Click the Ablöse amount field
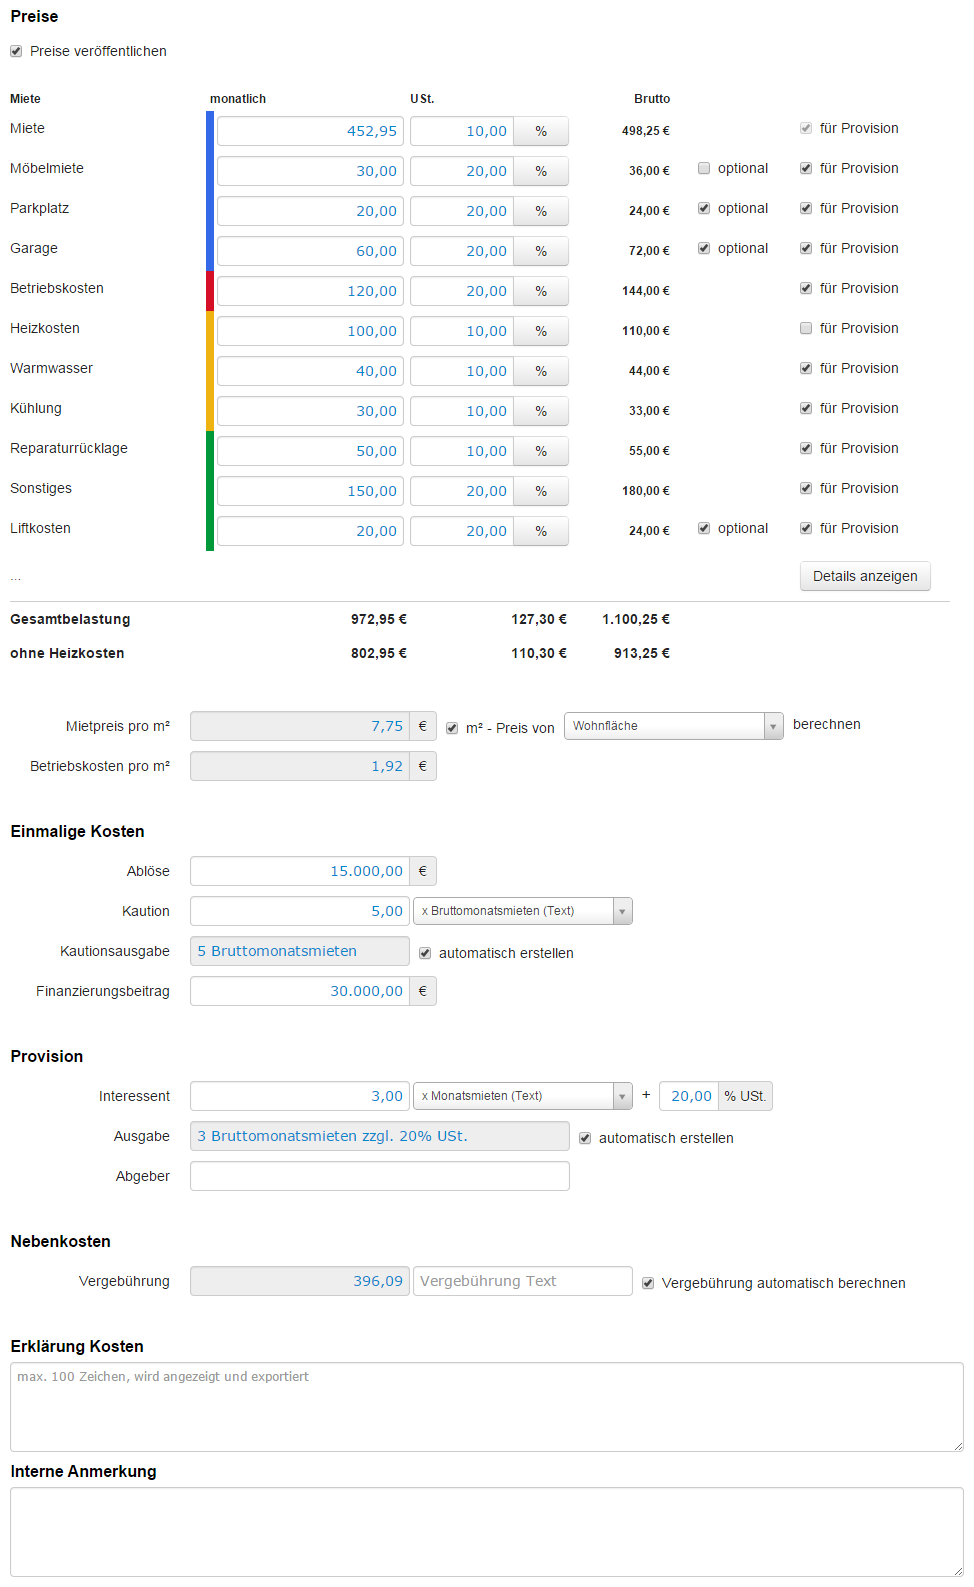Image resolution: width=974 pixels, height=1587 pixels. [300, 871]
